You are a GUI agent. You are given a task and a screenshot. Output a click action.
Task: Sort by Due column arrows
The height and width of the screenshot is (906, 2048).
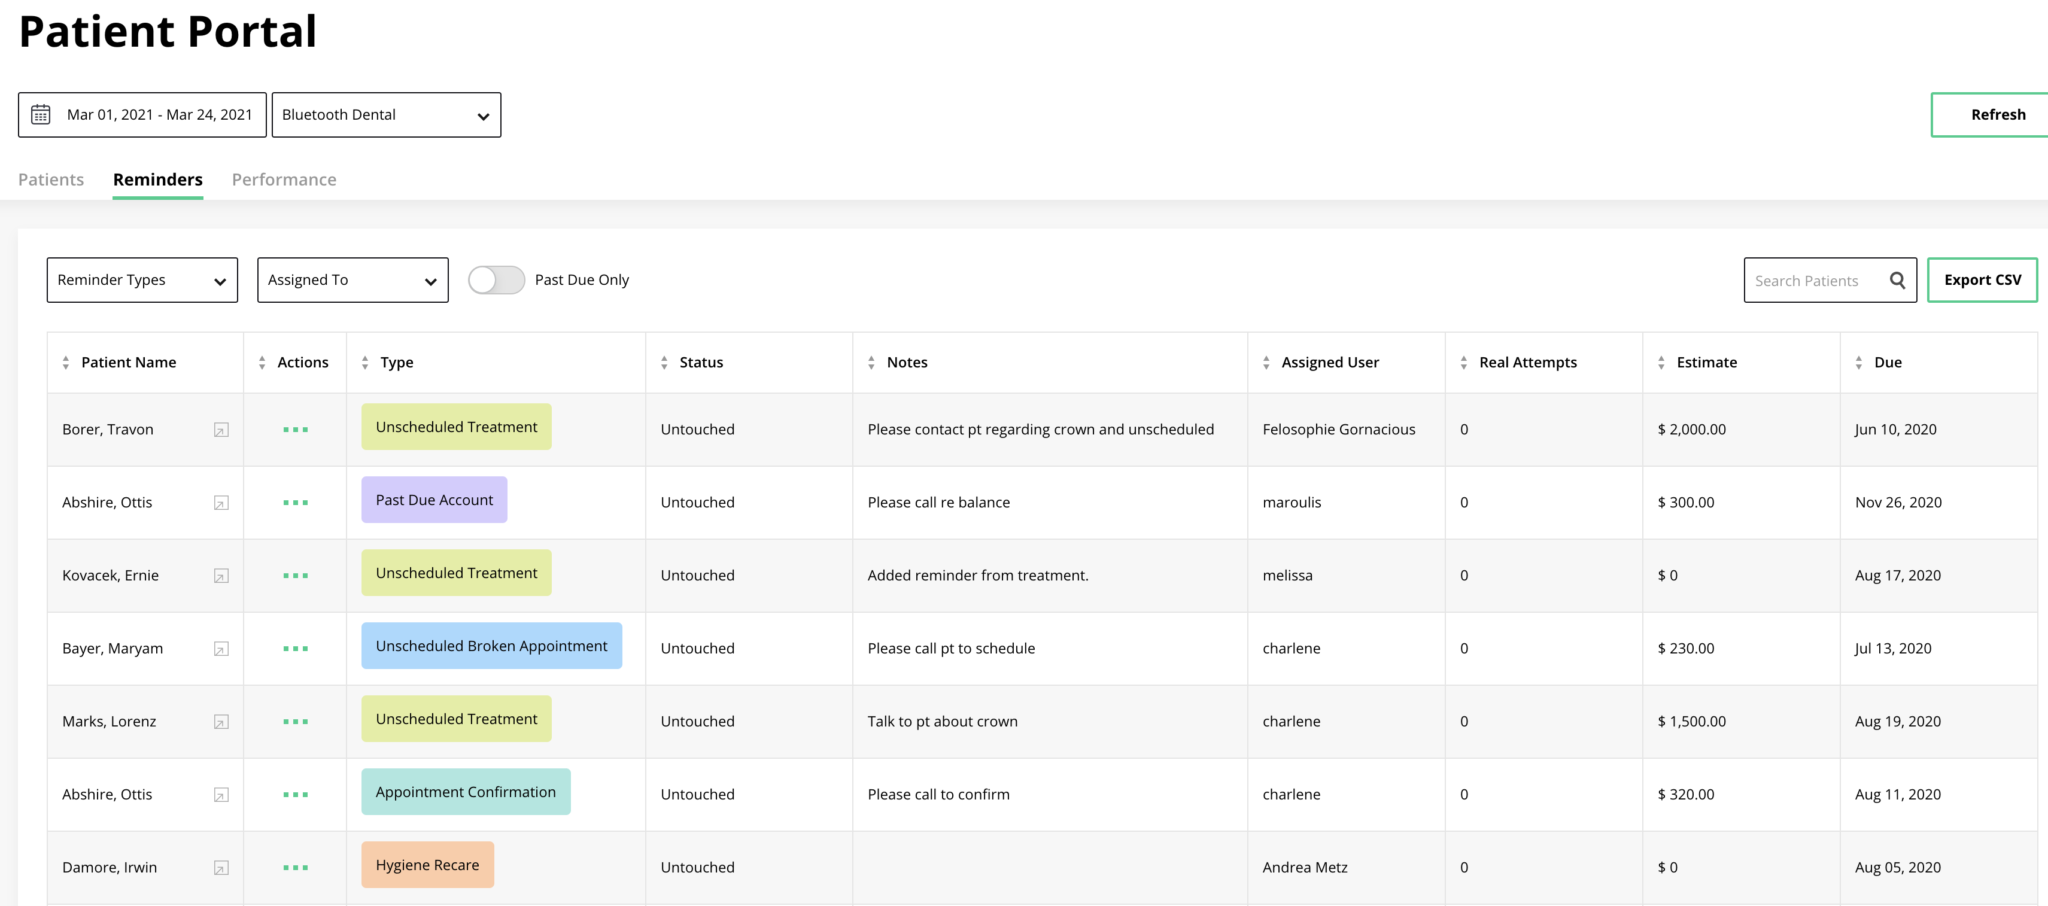1859,363
